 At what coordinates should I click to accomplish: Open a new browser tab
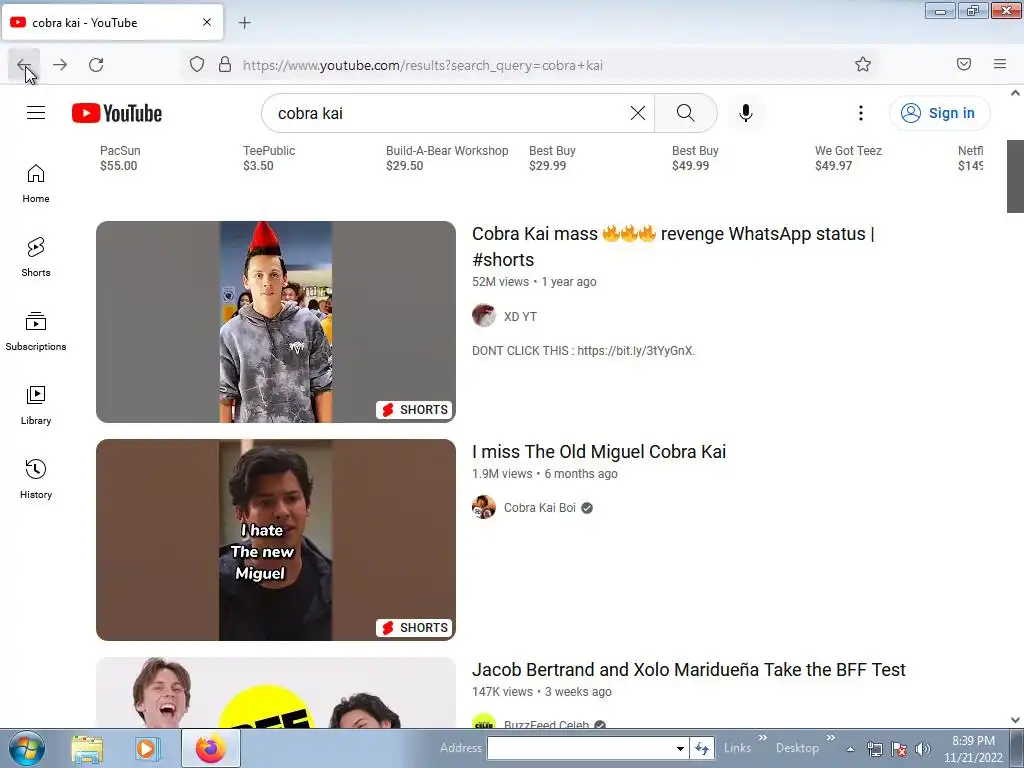(x=244, y=23)
